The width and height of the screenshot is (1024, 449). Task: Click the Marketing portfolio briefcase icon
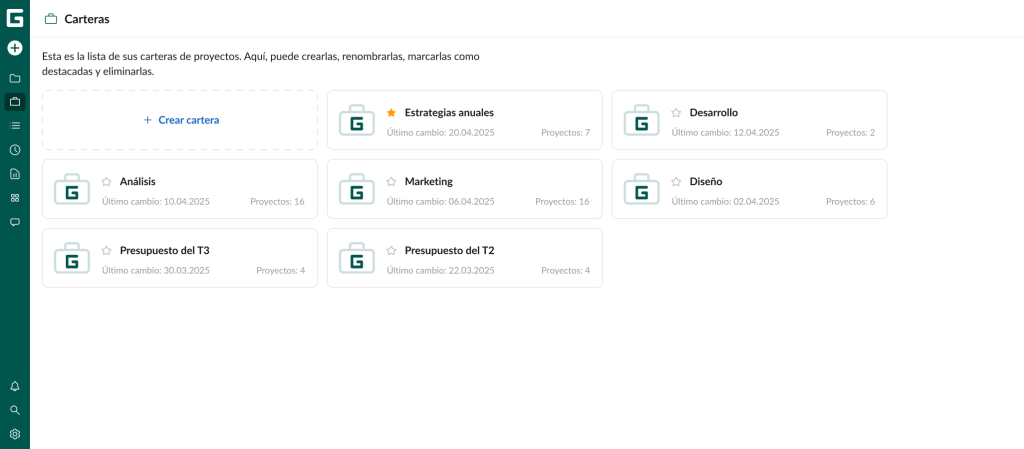(x=357, y=189)
